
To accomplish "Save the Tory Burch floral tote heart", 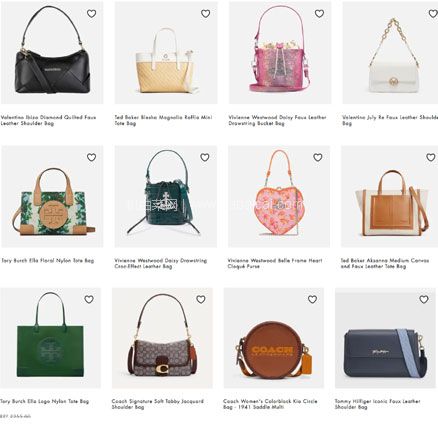I will [91, 157].
